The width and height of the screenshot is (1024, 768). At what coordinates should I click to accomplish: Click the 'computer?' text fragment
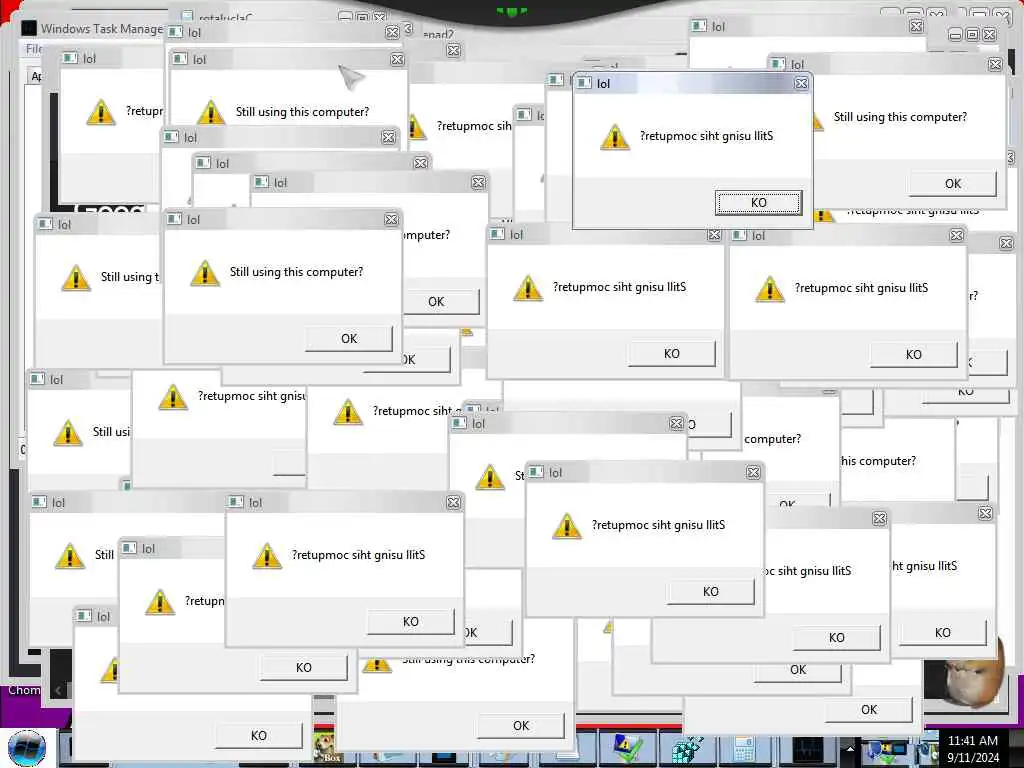(773, 439)
